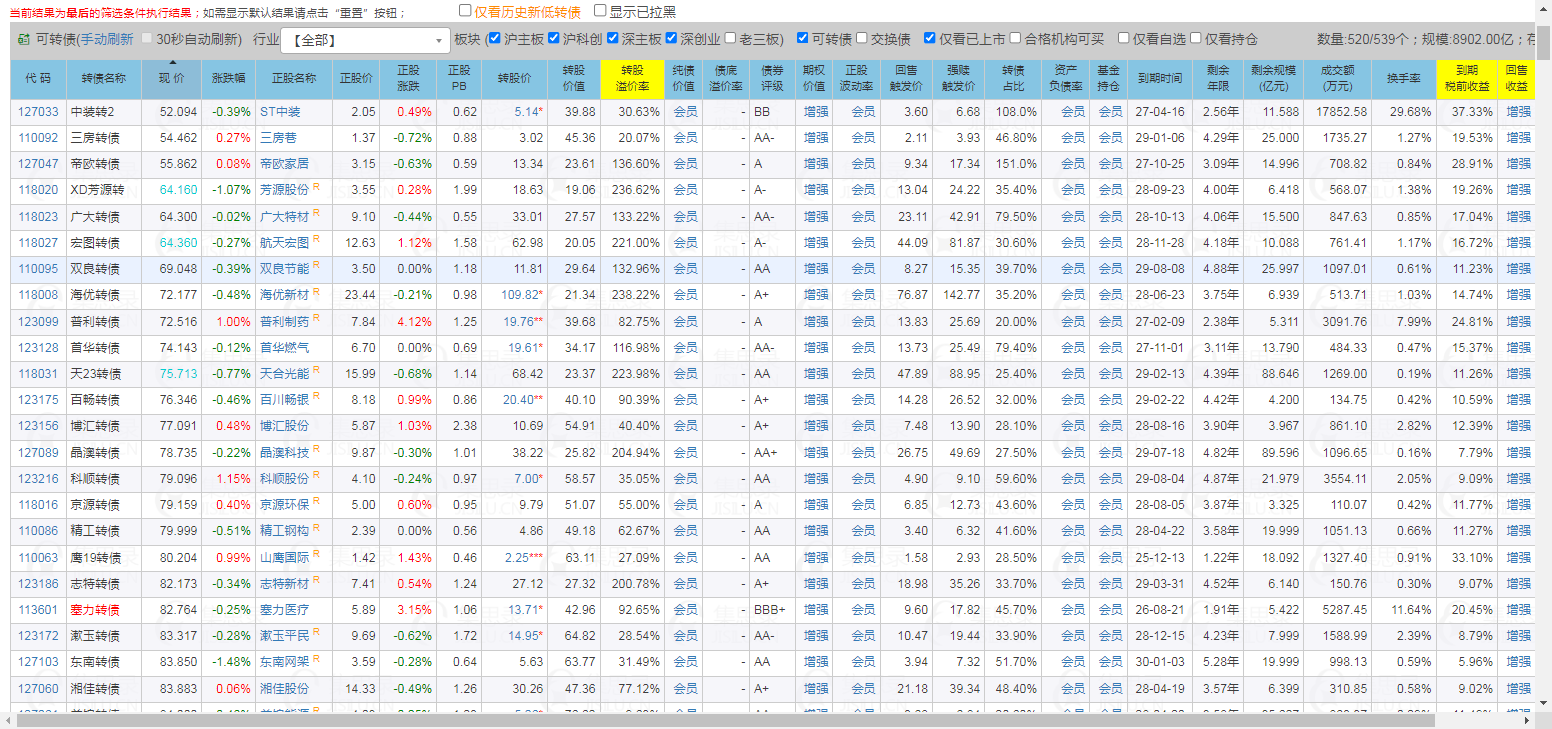Image resolution: width=1552 pixels, height=729 pixels.
Task: Sort by the 转股溢价率 column header
Action: click(632, 78)
